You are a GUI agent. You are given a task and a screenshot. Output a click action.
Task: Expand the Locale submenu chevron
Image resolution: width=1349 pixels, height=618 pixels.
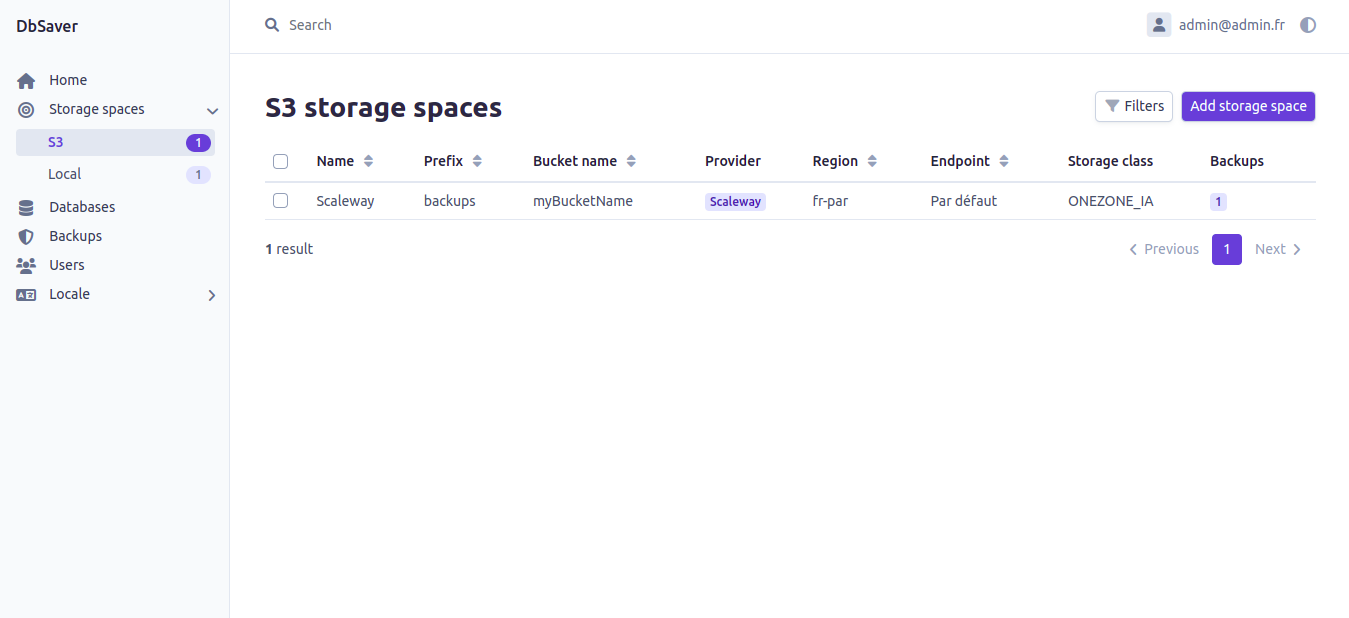[x=212, y=295]
